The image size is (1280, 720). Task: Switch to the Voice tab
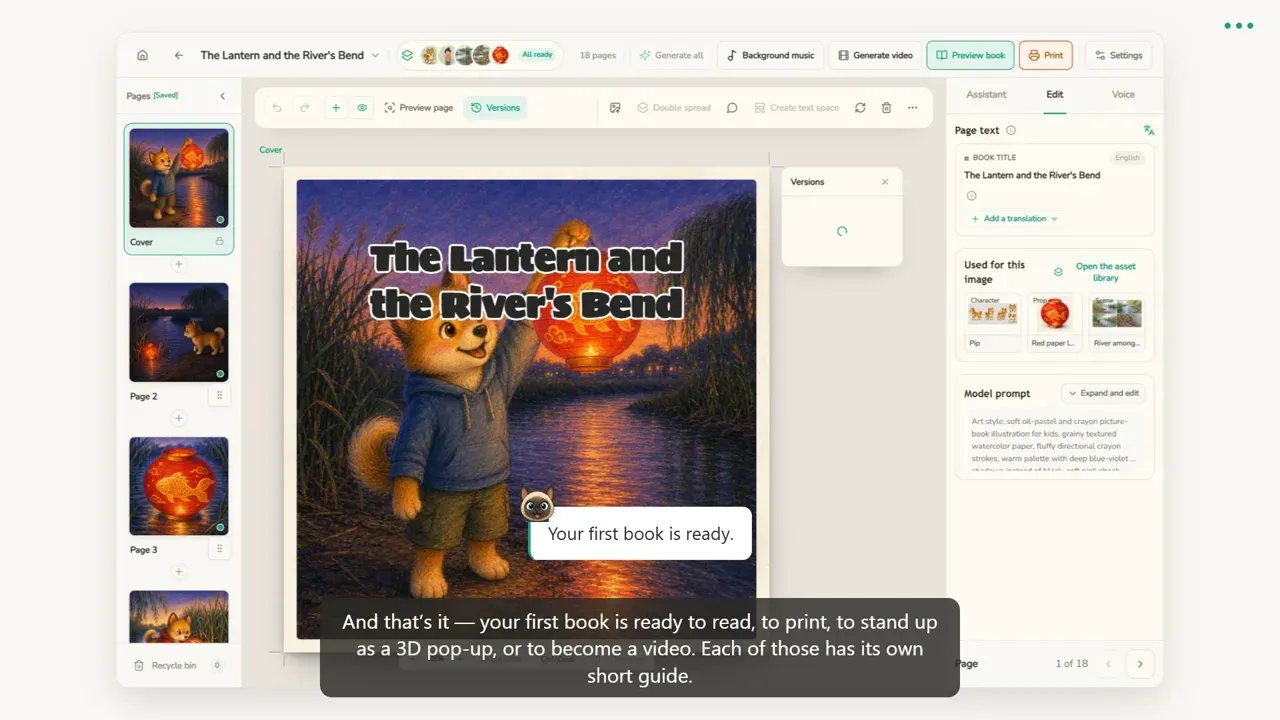click(x=1123, y=94)
